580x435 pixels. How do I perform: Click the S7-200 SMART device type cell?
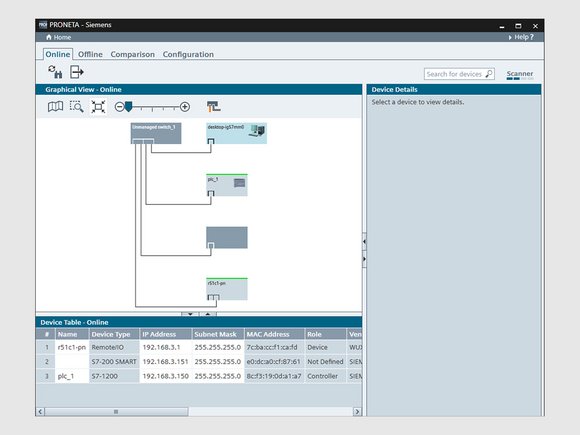point(114,362)
